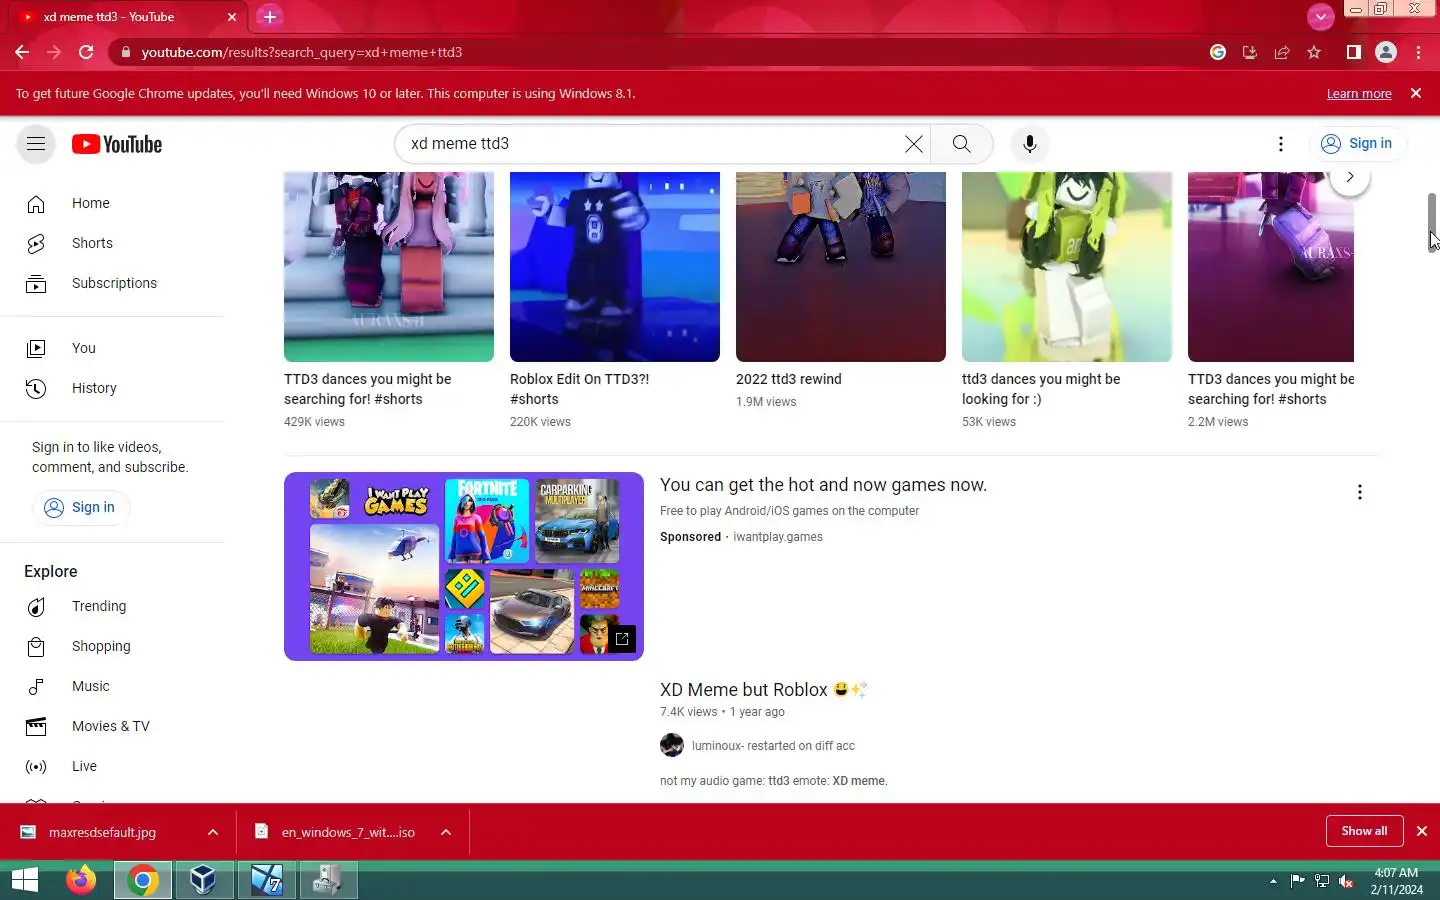The image size is (1440, 900).
Task: Toggle Chrome side panel icon
Action: (1353, 52)
